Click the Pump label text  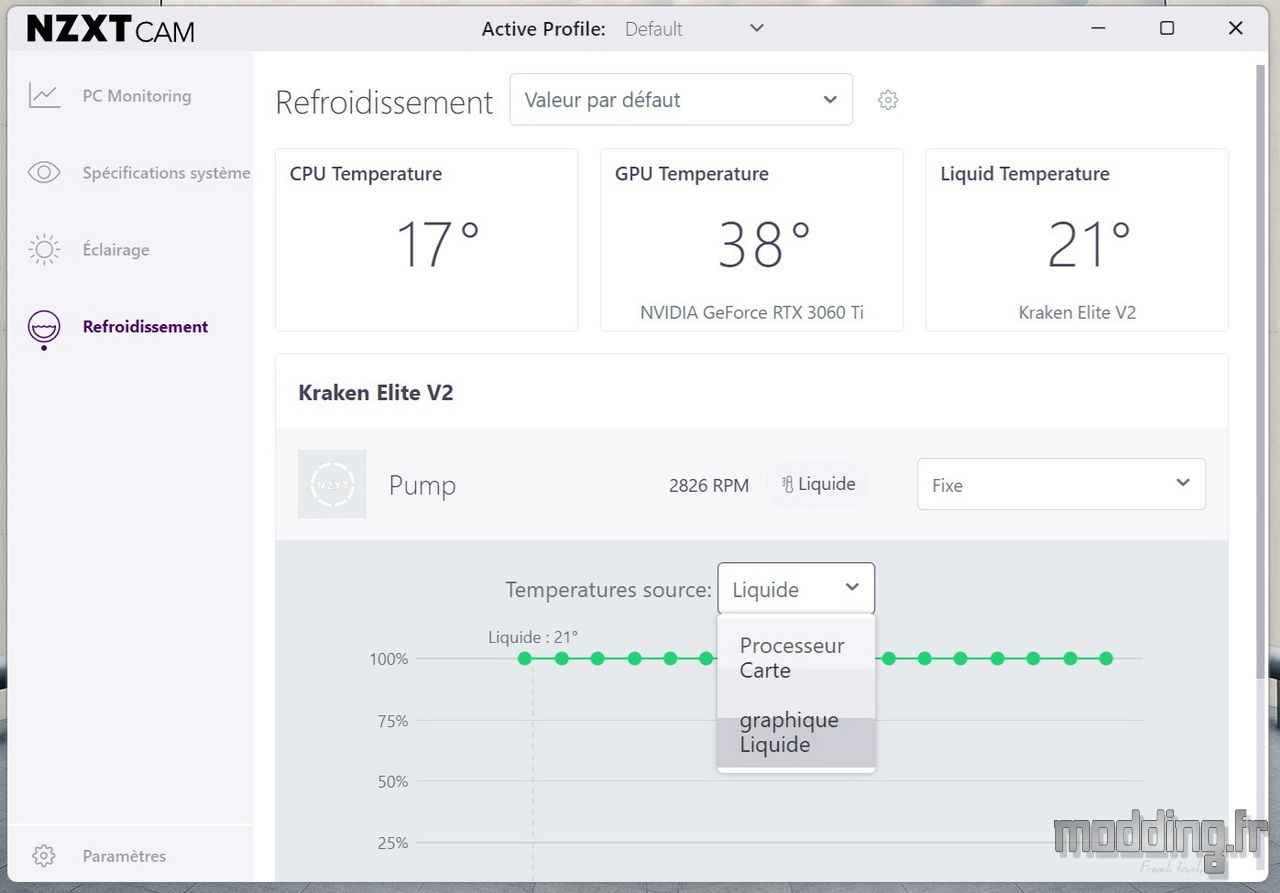point(422,485)
